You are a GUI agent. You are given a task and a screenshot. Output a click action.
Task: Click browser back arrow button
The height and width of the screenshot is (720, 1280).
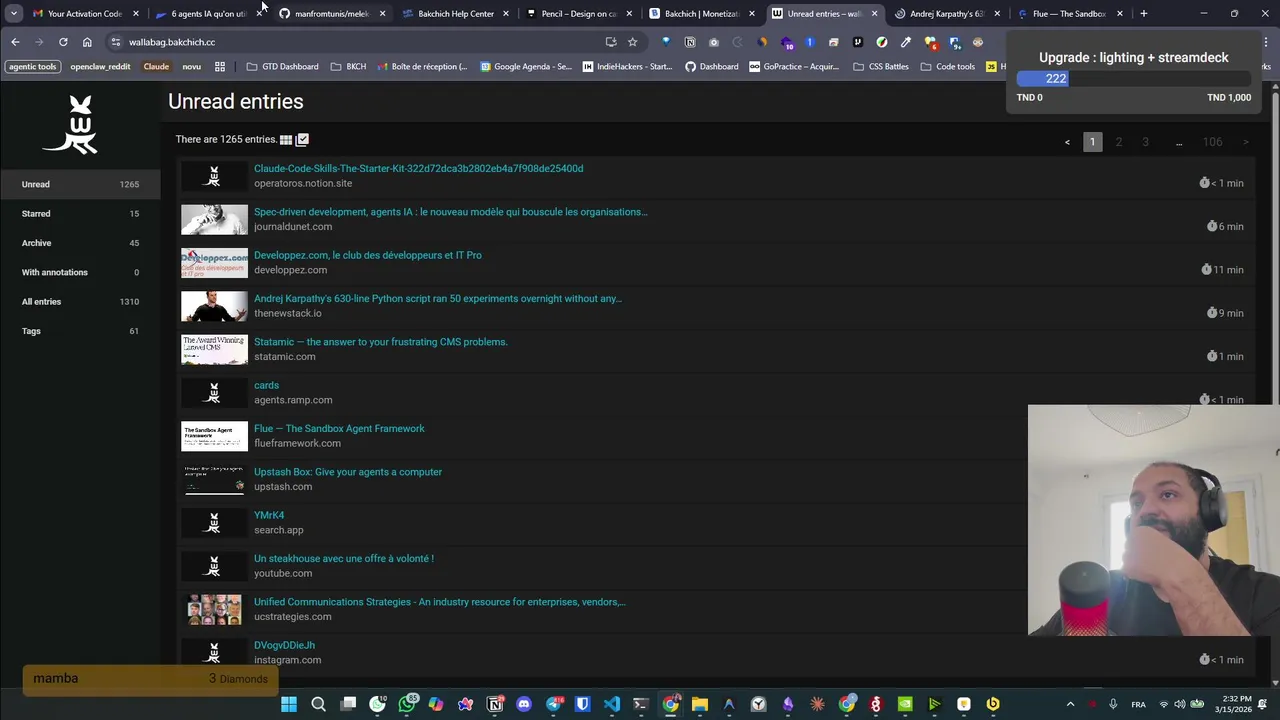tap(15, 42)
